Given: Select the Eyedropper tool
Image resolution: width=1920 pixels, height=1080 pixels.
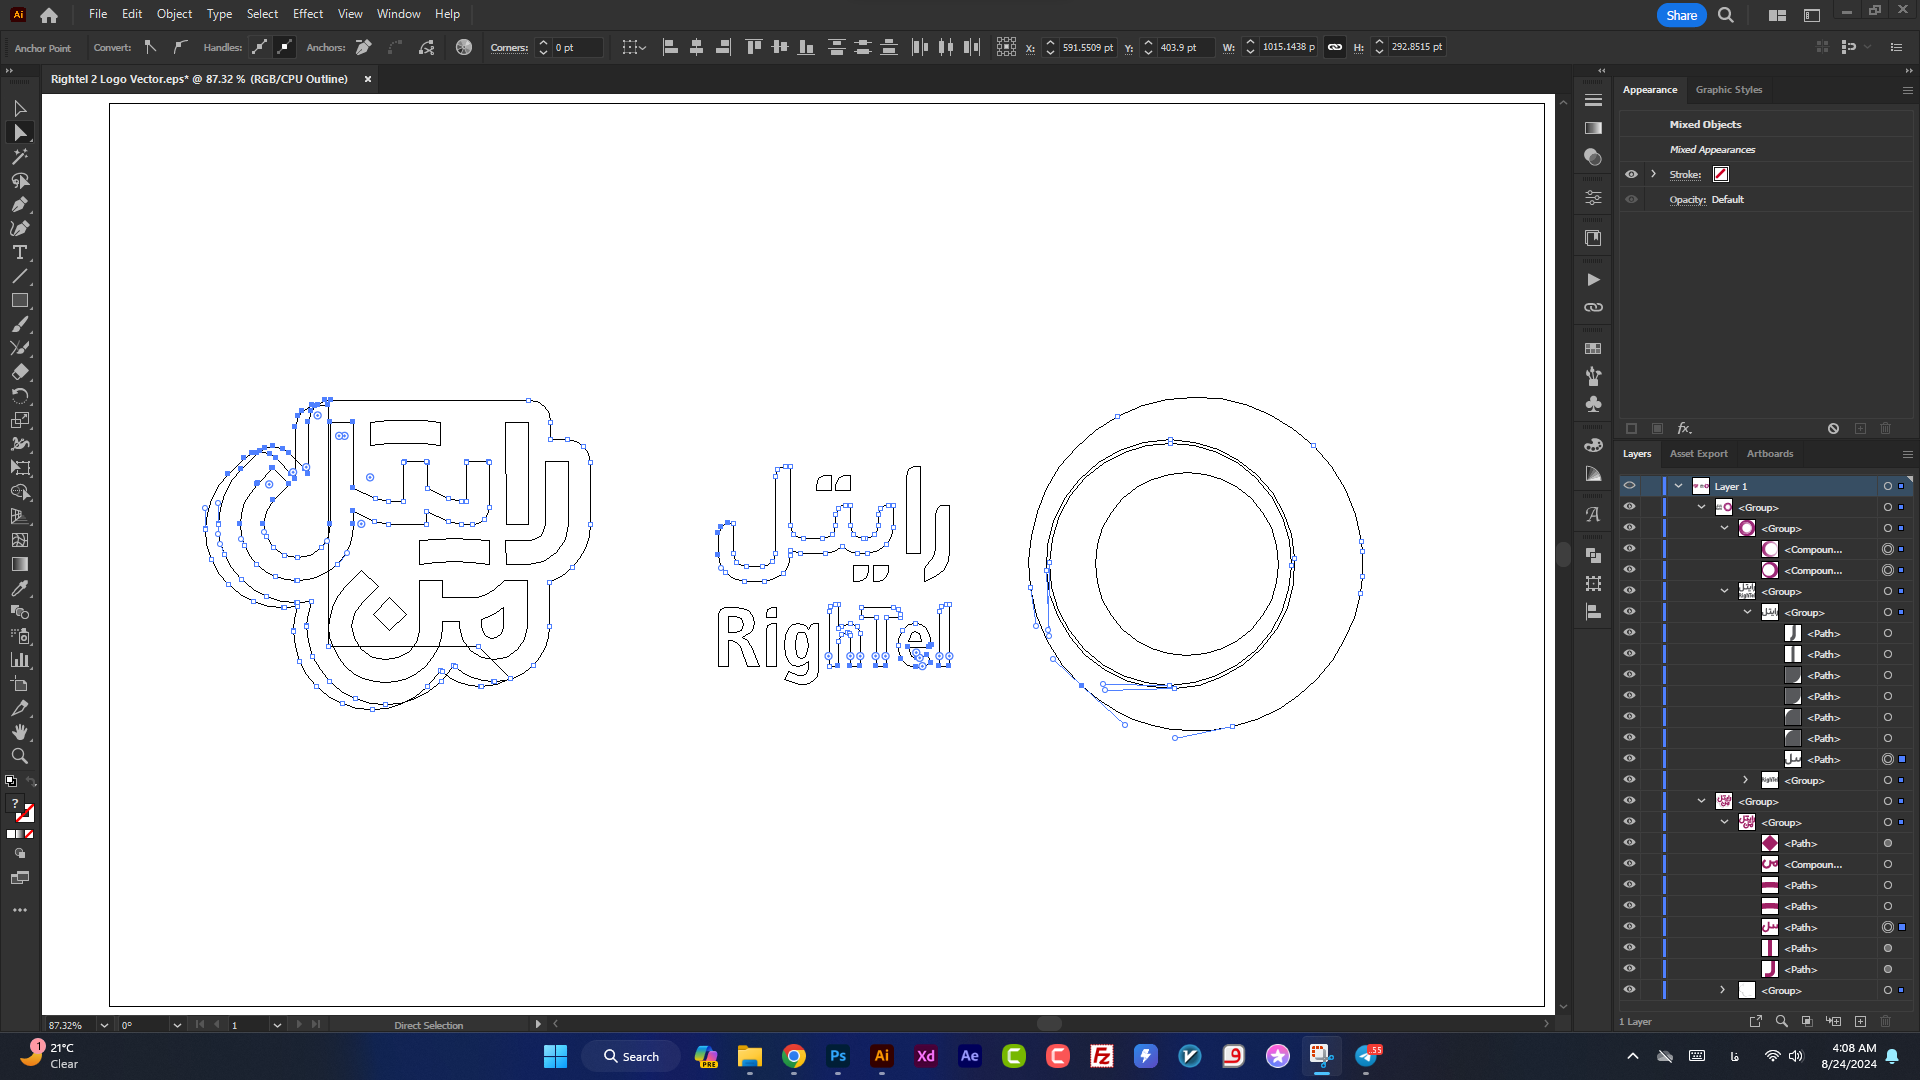Looking at the screenshot, I should pyautogui.click(x=20, y=588).
